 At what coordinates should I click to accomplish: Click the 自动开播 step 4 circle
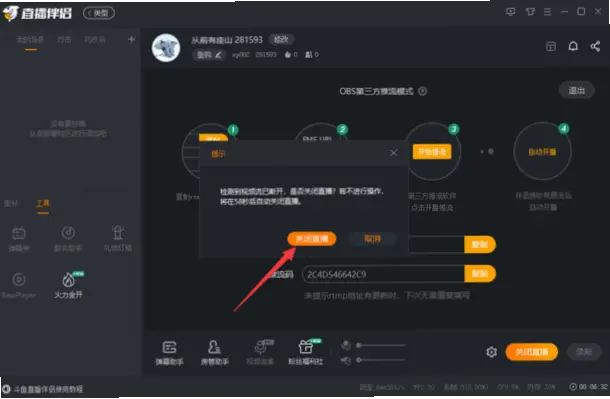[x=542, y=152]
